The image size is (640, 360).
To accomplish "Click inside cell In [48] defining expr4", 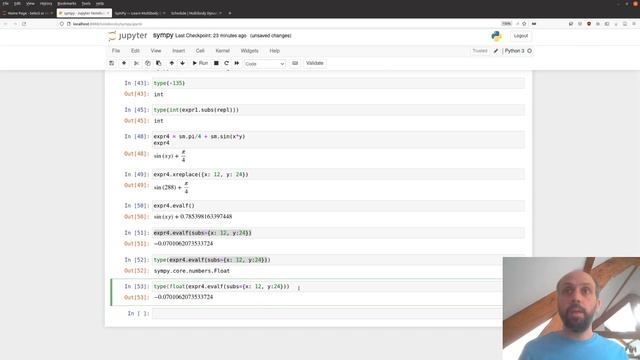I will point(338,140).
